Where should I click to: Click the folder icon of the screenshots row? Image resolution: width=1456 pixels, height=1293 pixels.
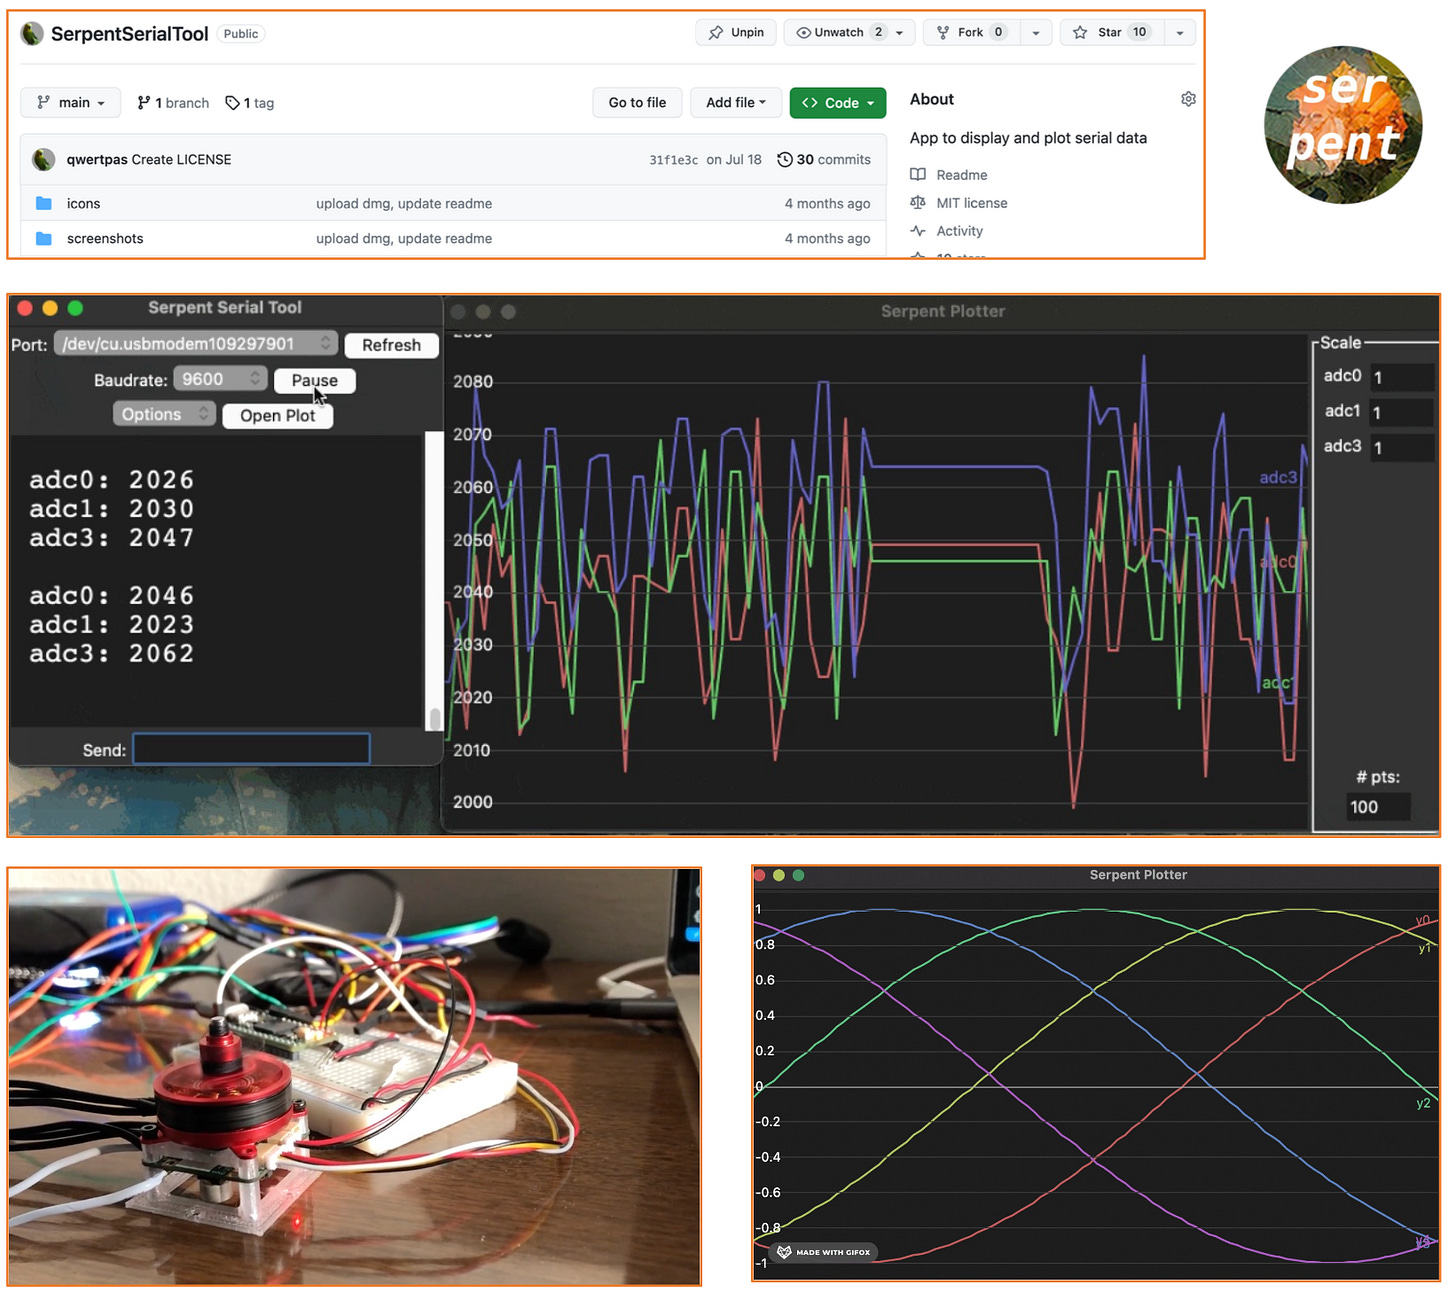[44, 238]
